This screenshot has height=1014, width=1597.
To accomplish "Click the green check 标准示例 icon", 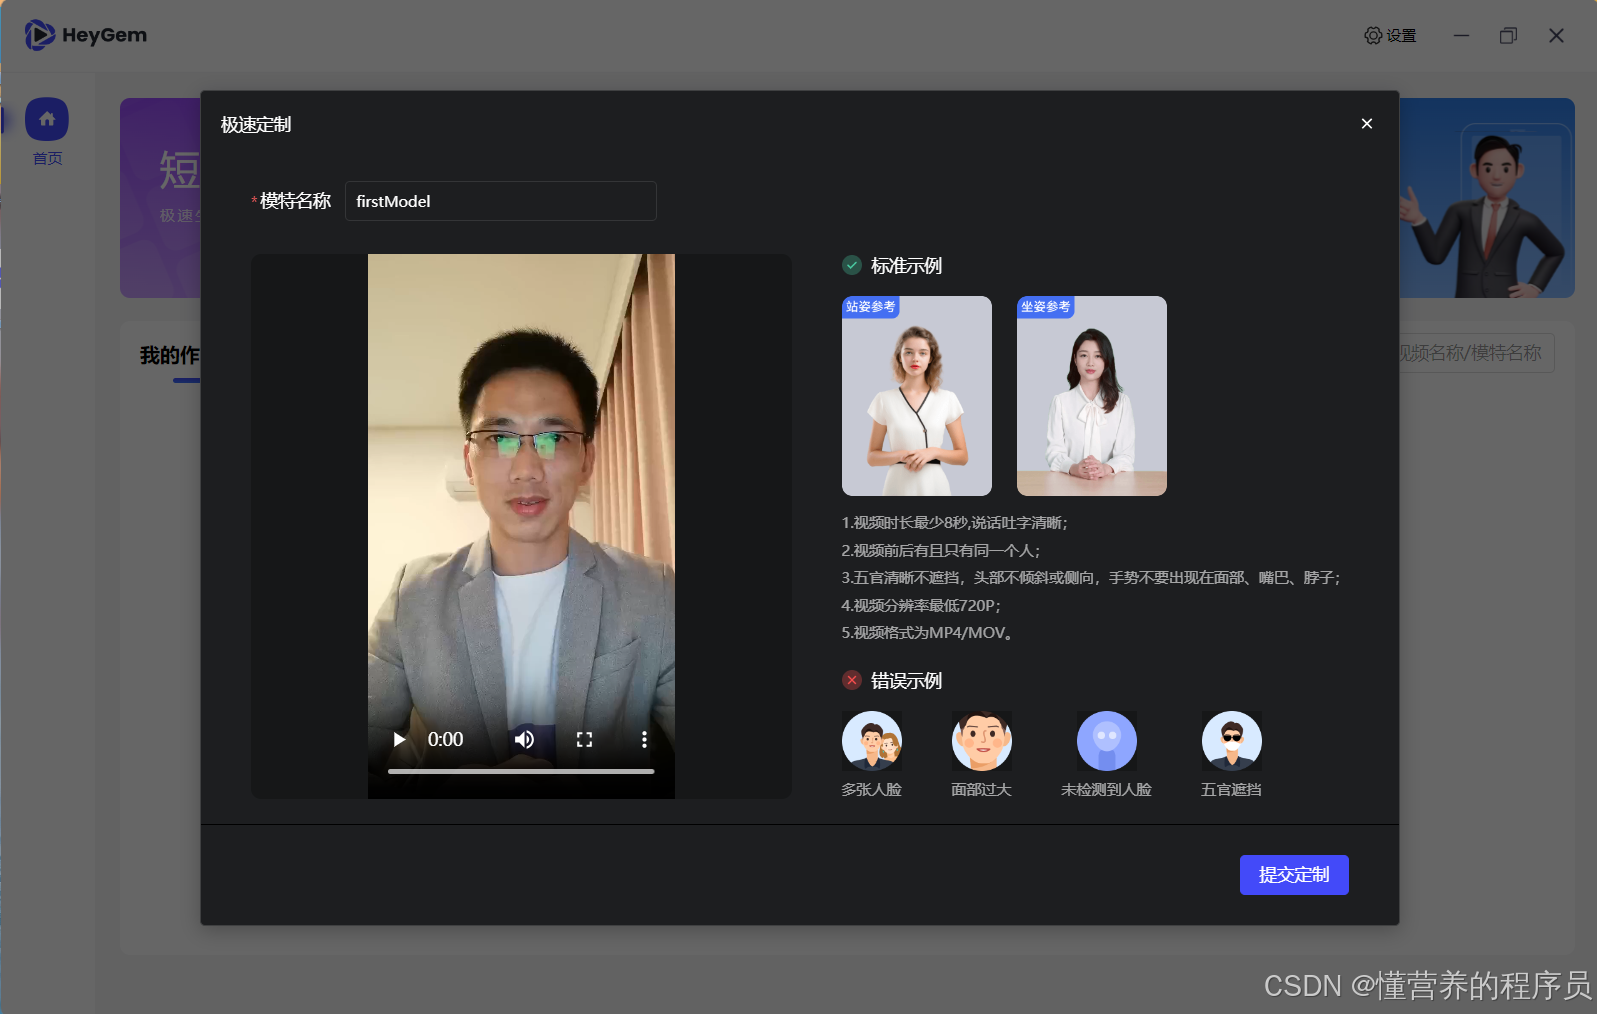I will click(852, 265).
